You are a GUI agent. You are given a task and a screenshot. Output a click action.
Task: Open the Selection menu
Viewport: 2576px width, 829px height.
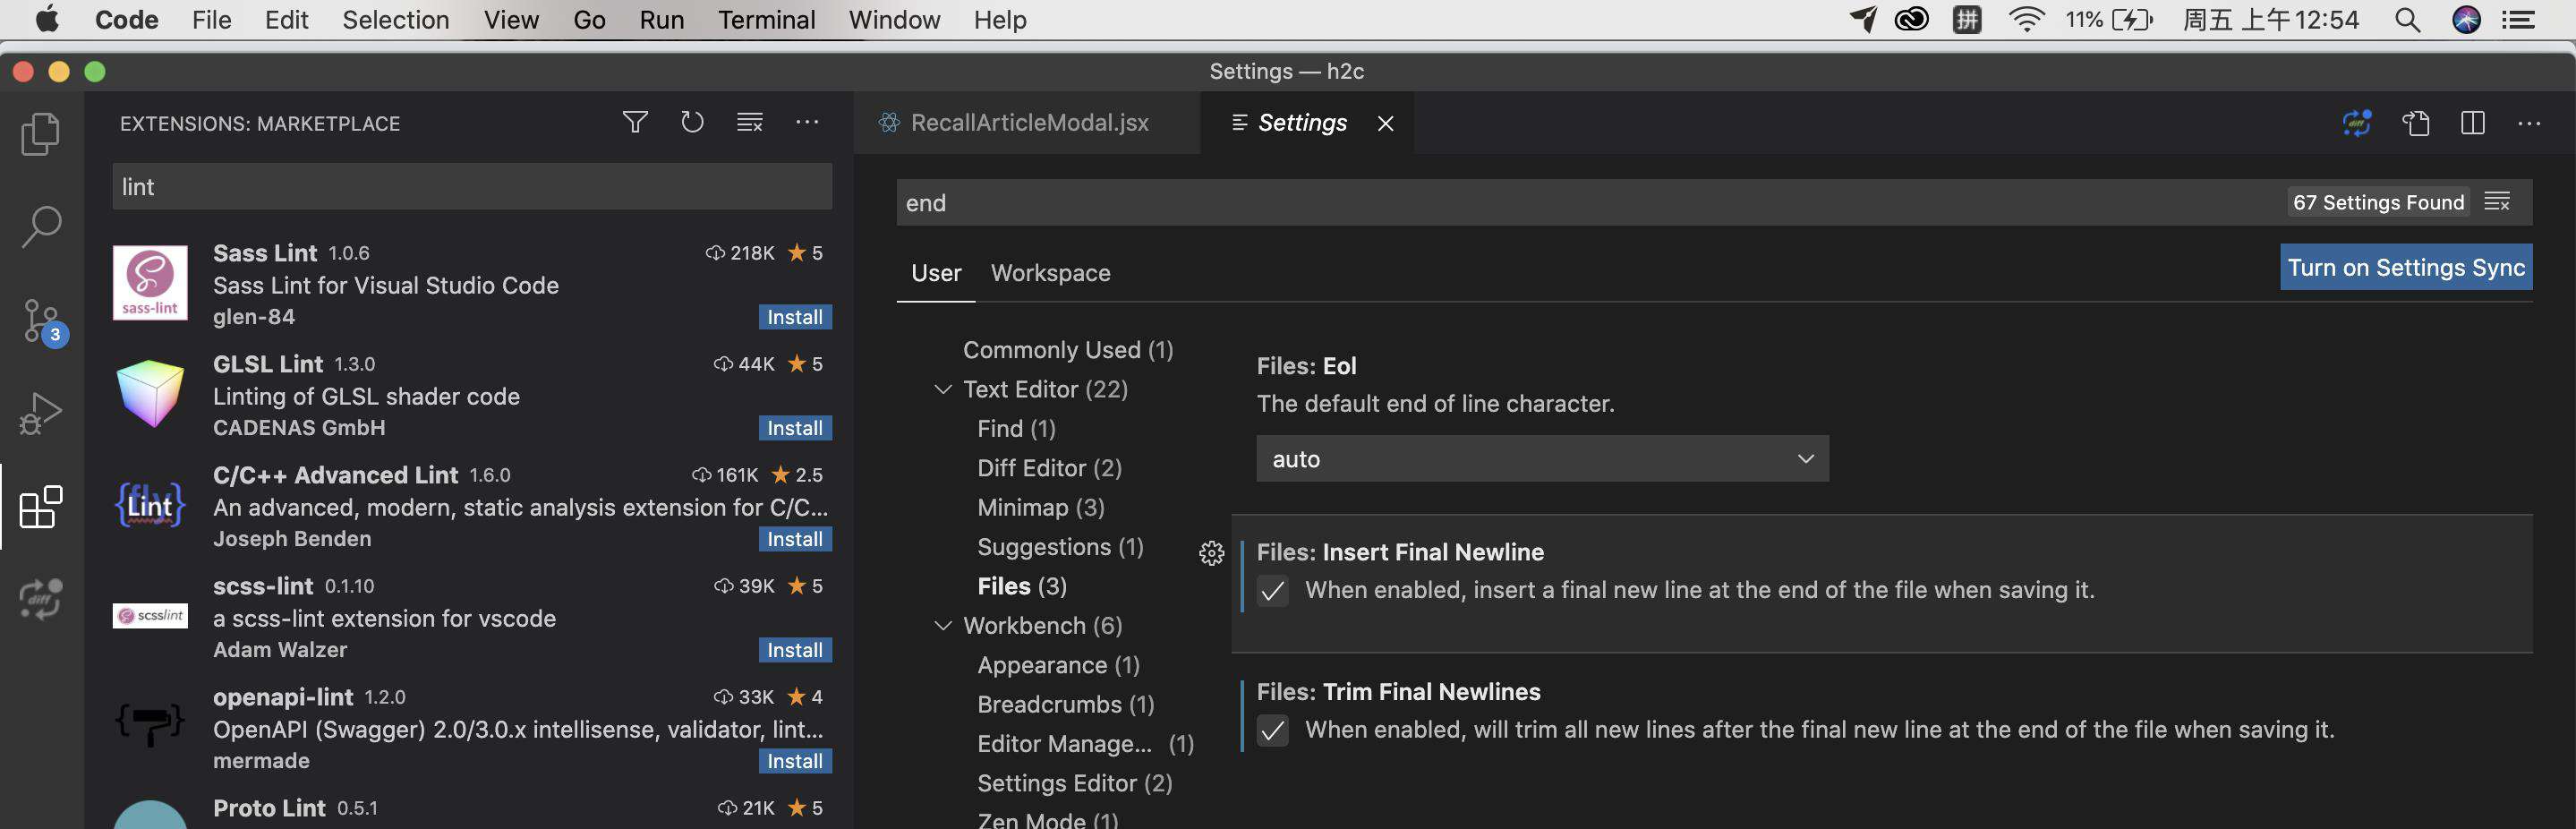click(x=395, y=20)
